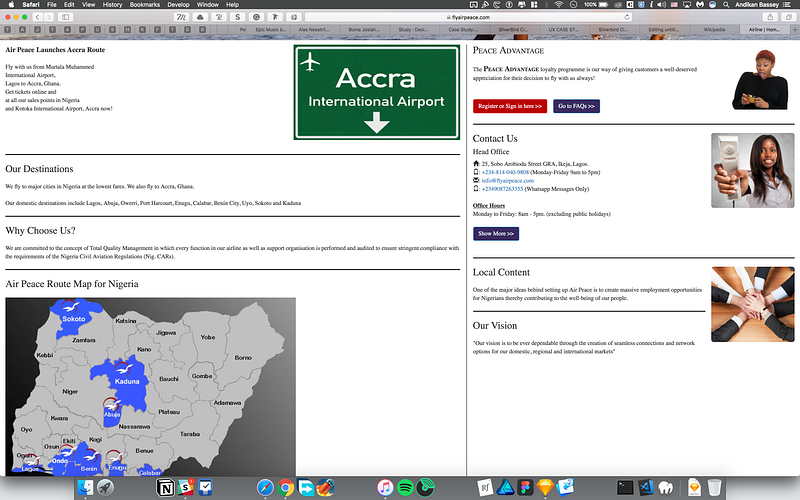This screenshot has height=500, width=800.
Task: Open Wi-Fi status menu
Action: 559,4
